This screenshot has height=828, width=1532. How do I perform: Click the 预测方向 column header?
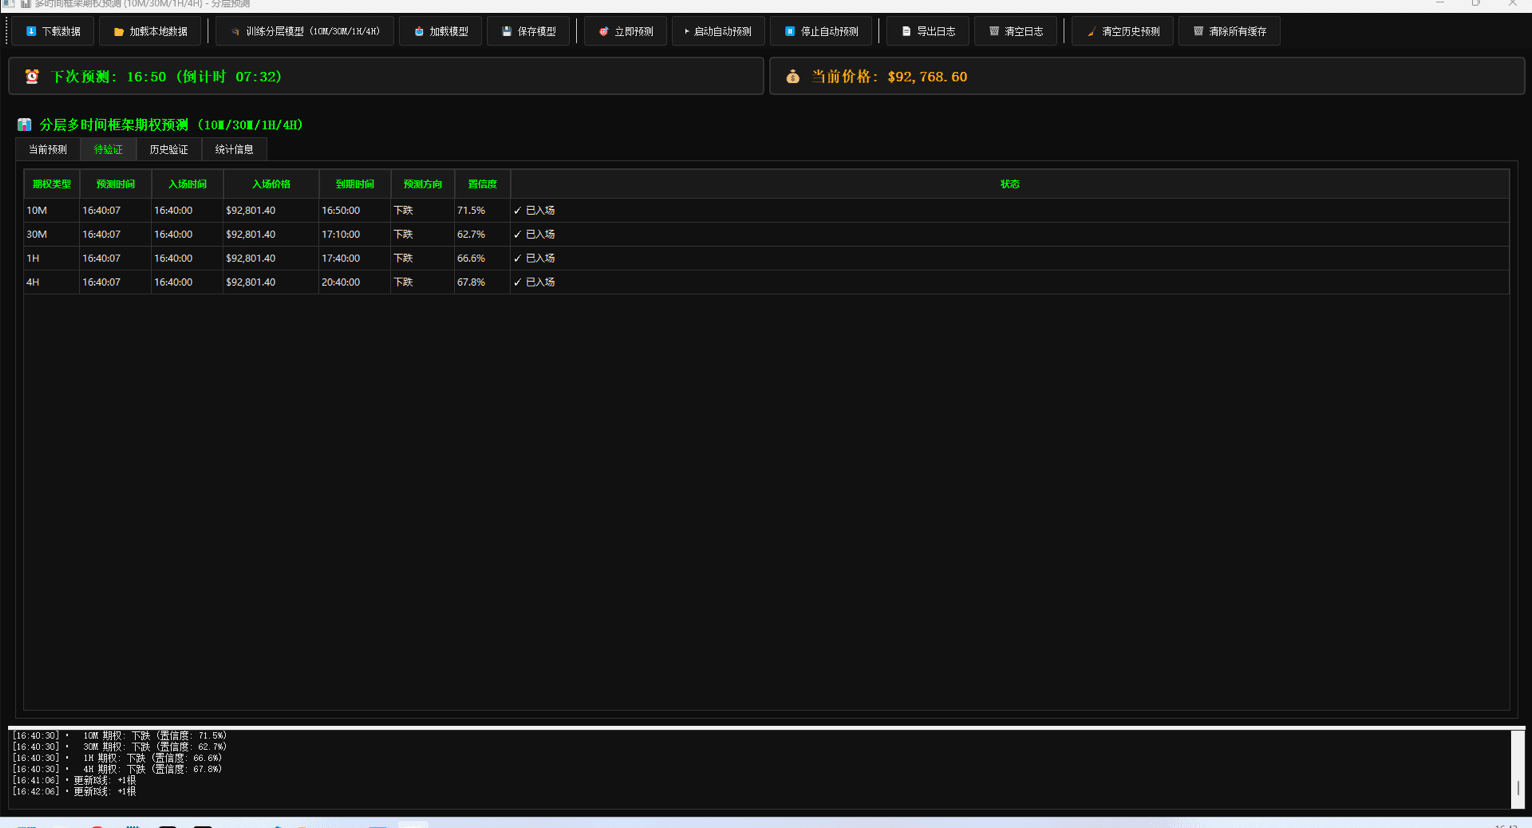423,184
